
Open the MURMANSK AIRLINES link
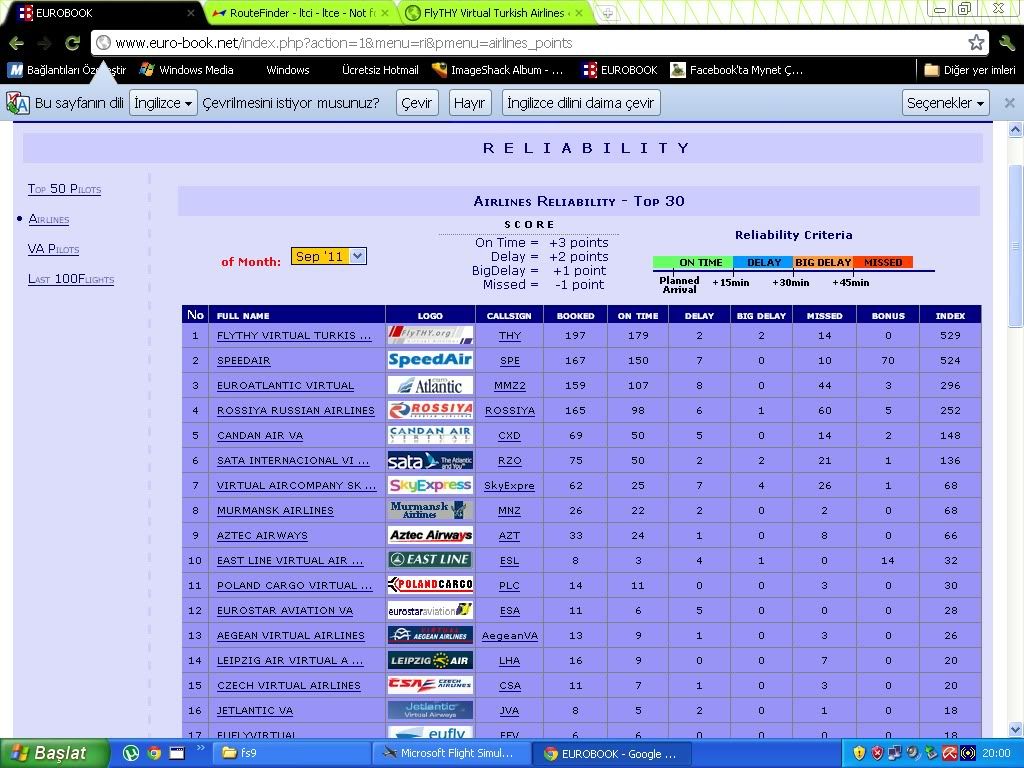point(275,511)
